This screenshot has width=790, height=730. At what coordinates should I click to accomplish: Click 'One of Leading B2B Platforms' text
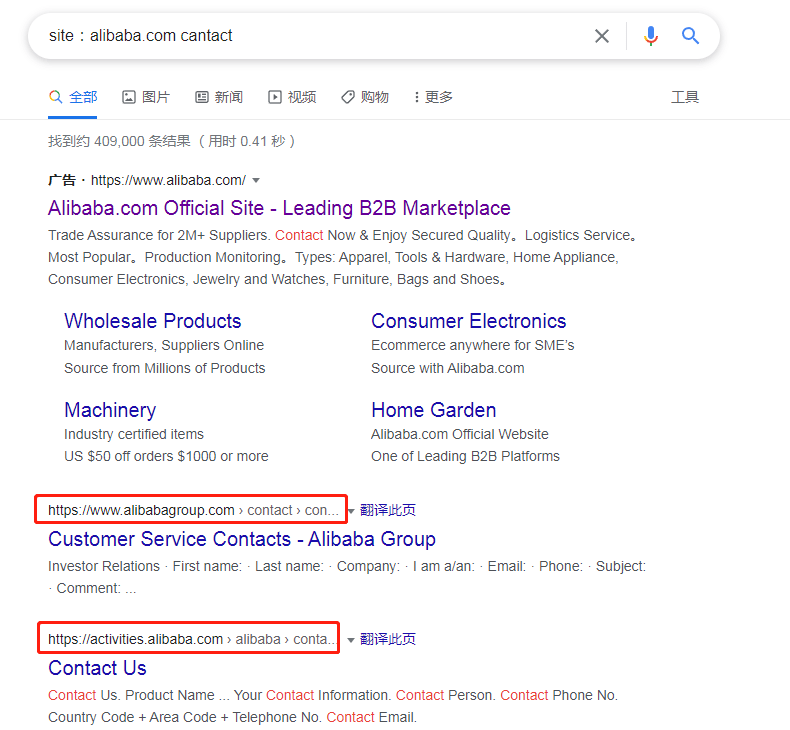click(466, 456)
